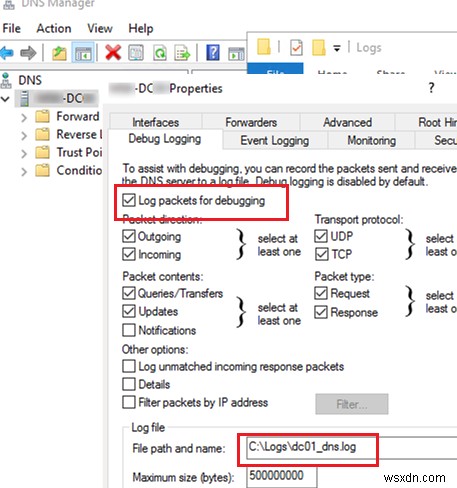Screen dimensions: 457x488
Task: Toggle the Queries/Transfers checkbox
Action: [129, 293]
